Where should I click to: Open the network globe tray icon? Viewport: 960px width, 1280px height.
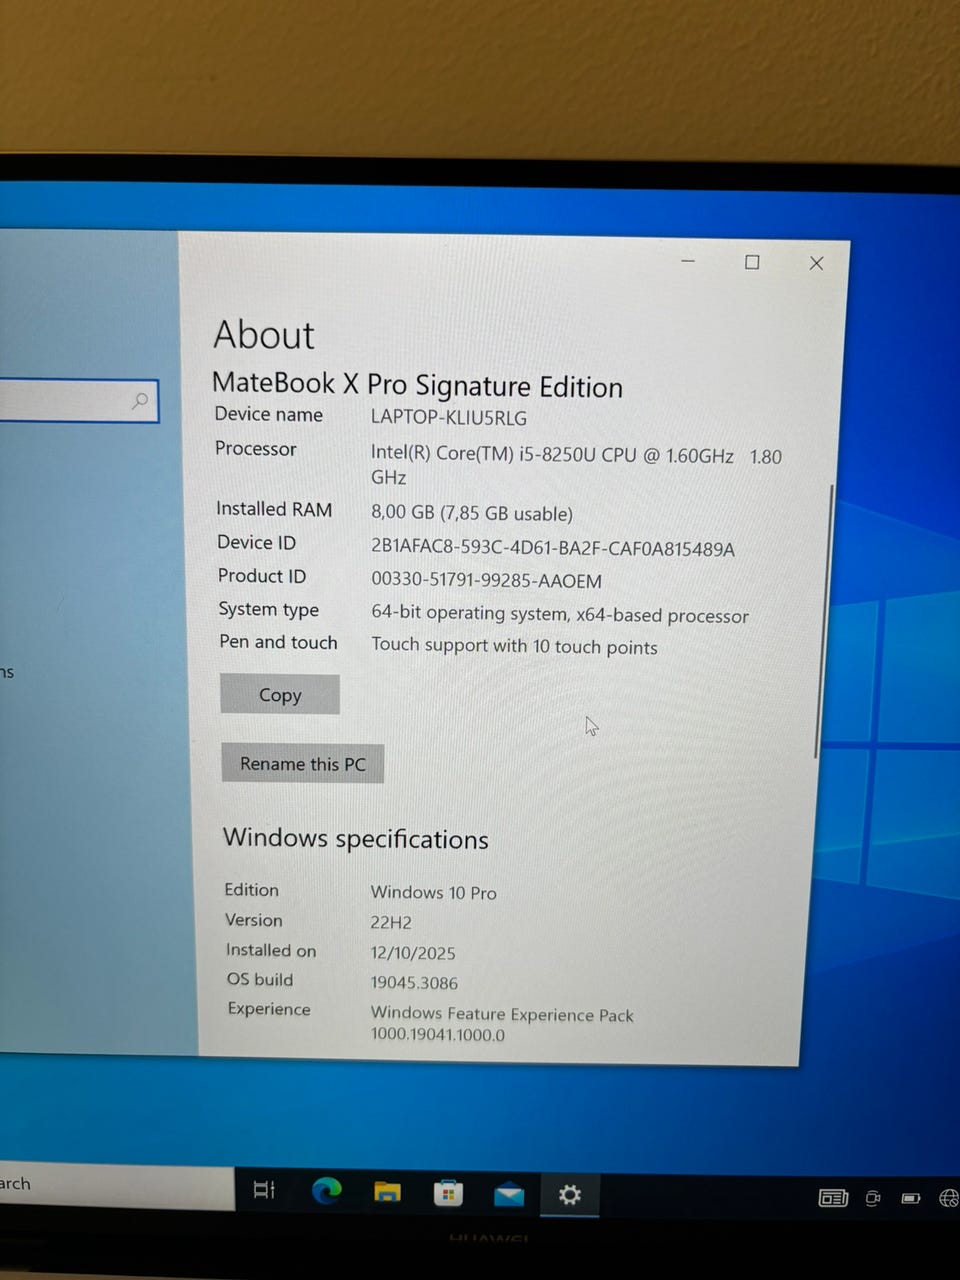(x=949, y=1198)
